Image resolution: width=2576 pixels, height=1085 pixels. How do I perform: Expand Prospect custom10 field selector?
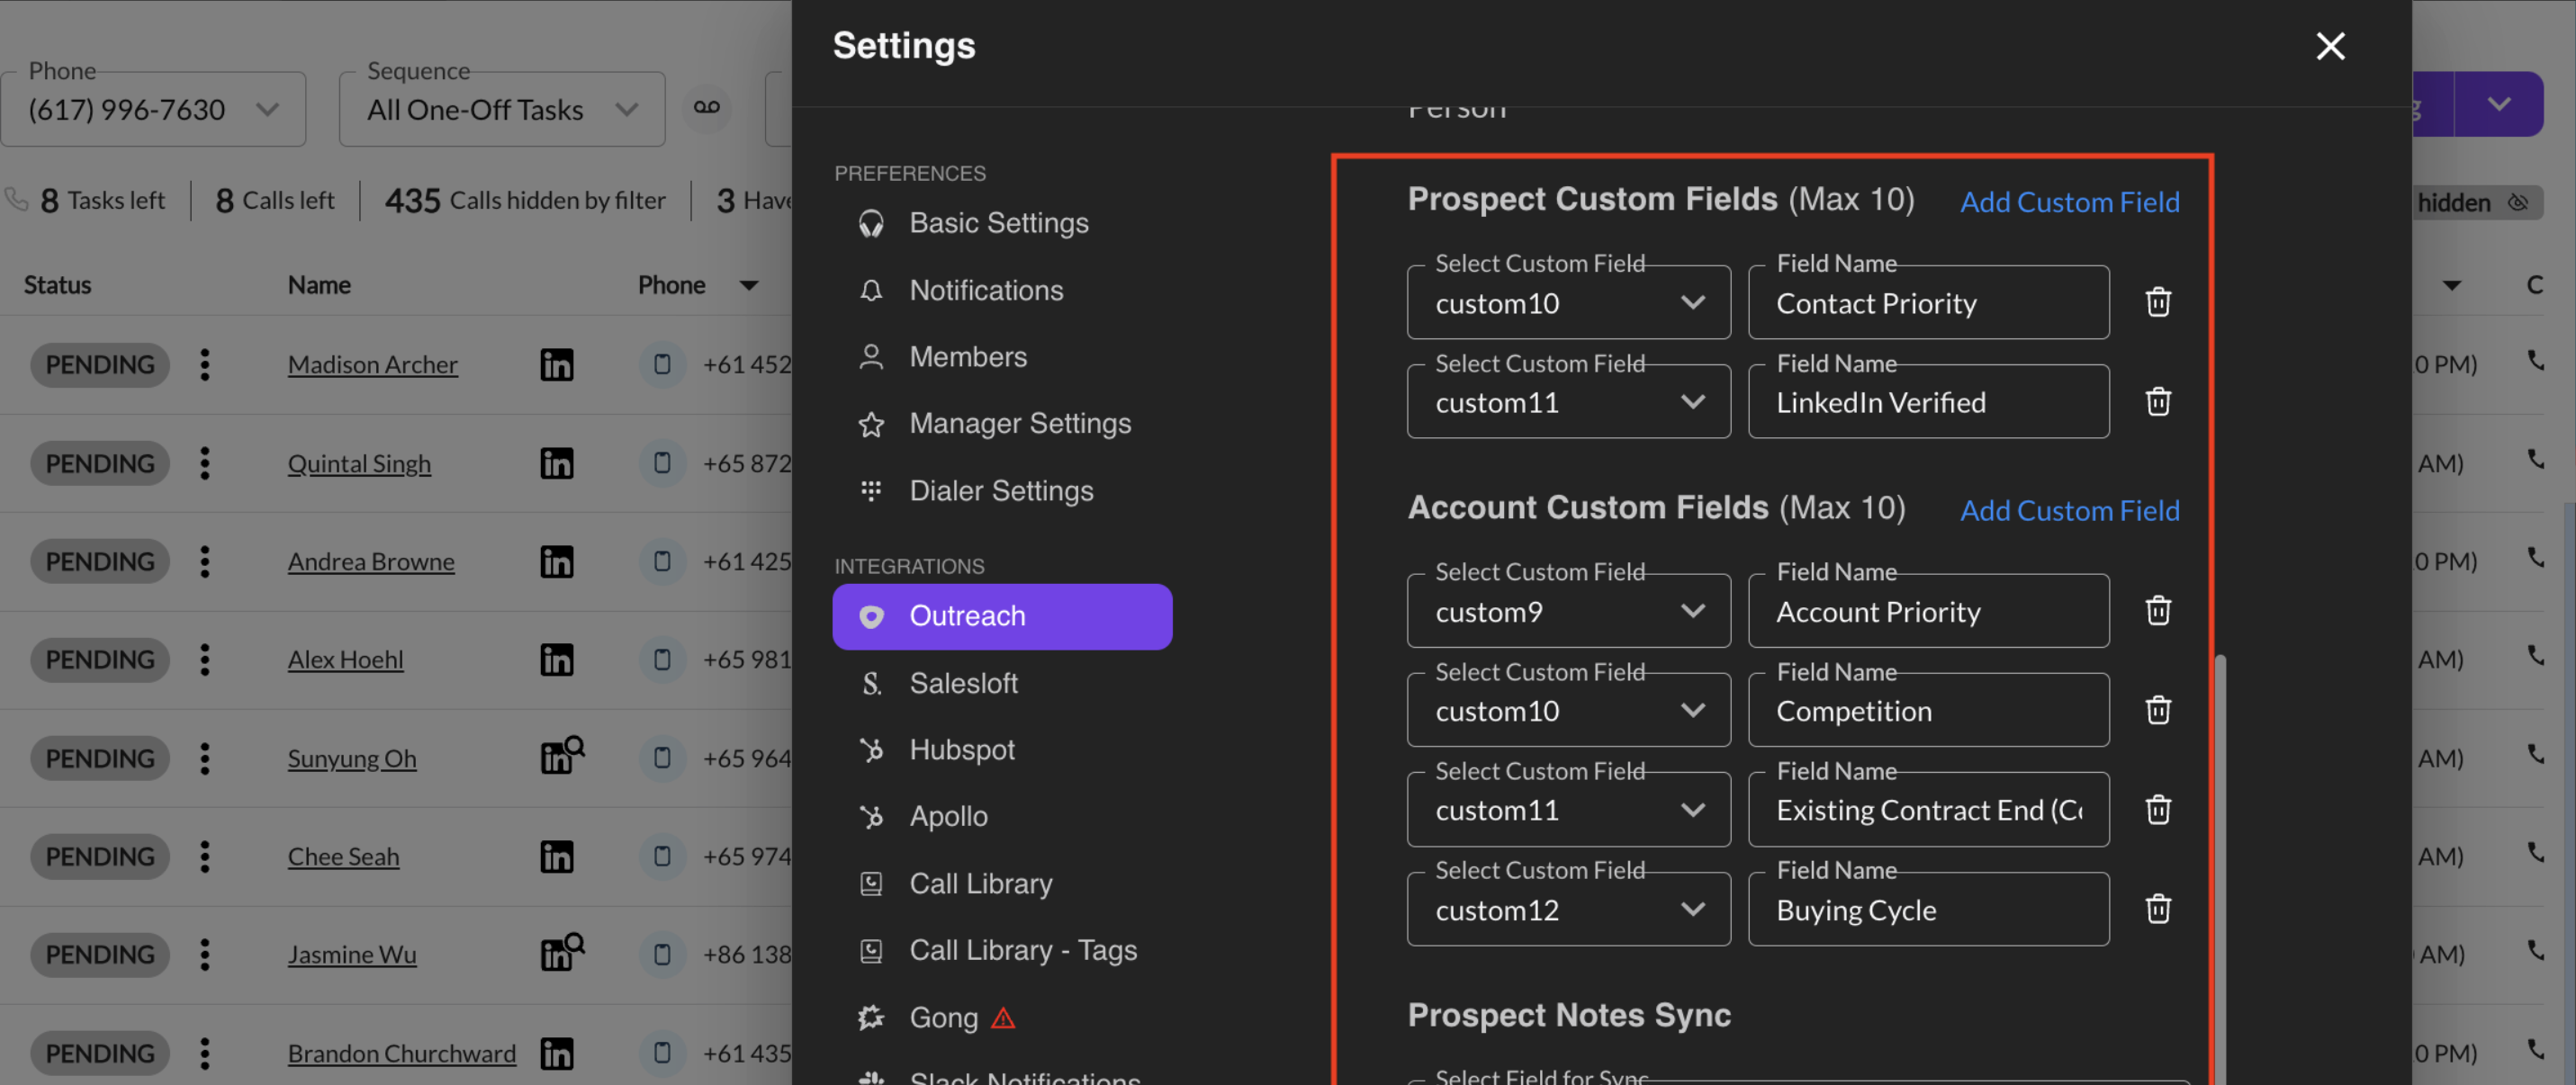pyautogui.click(x=1568, y=302)
